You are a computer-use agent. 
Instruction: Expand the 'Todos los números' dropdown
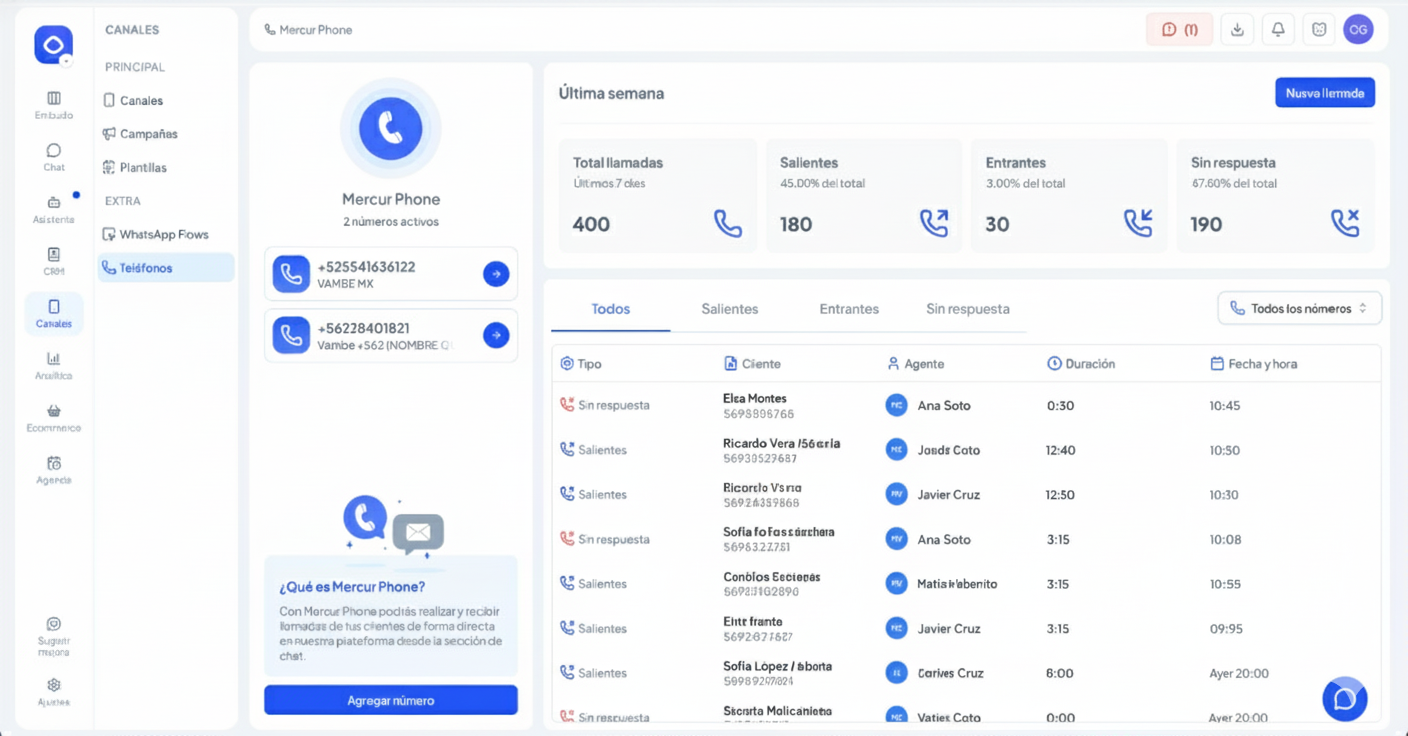(x=1299, y=309)
